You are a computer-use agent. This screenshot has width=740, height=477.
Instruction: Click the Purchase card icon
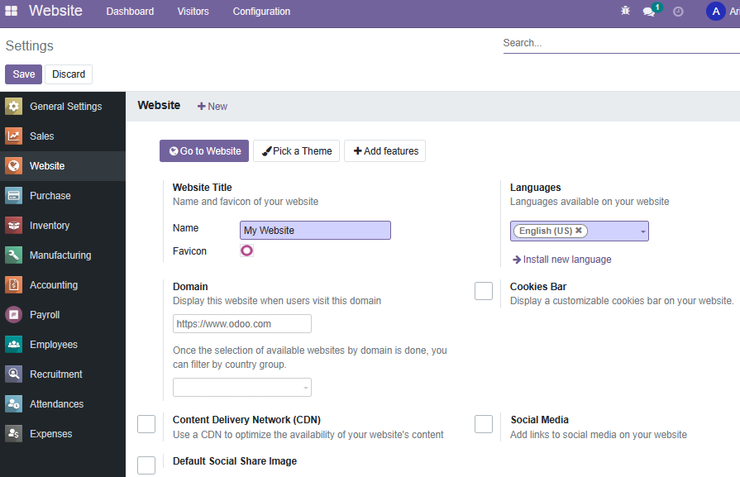(14, 195)
